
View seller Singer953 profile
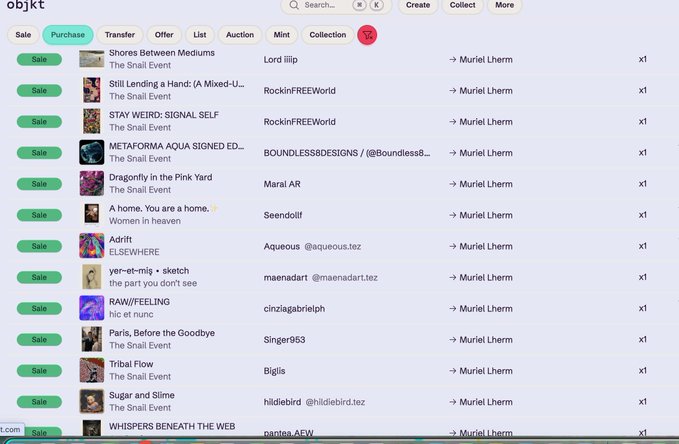point(285,340)
